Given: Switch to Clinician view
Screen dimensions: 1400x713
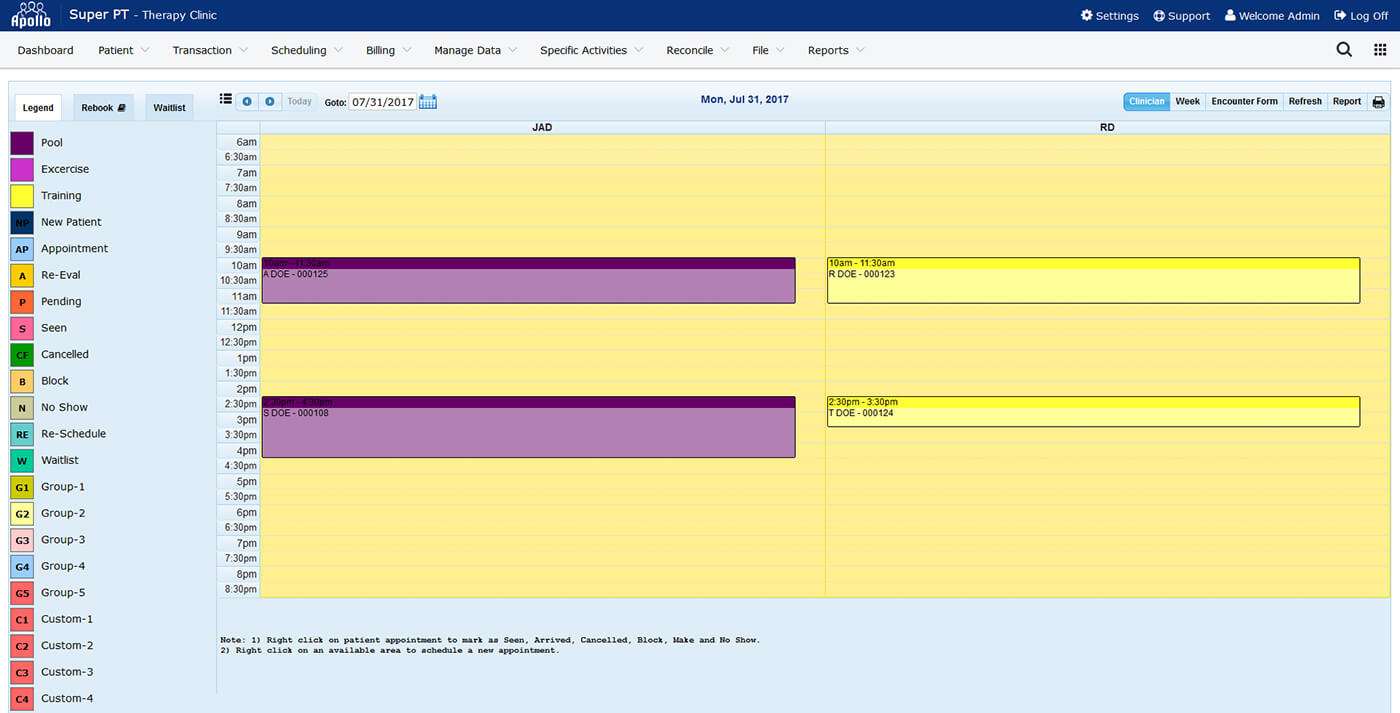Looking at the screenshot, I should (1146, 102).
